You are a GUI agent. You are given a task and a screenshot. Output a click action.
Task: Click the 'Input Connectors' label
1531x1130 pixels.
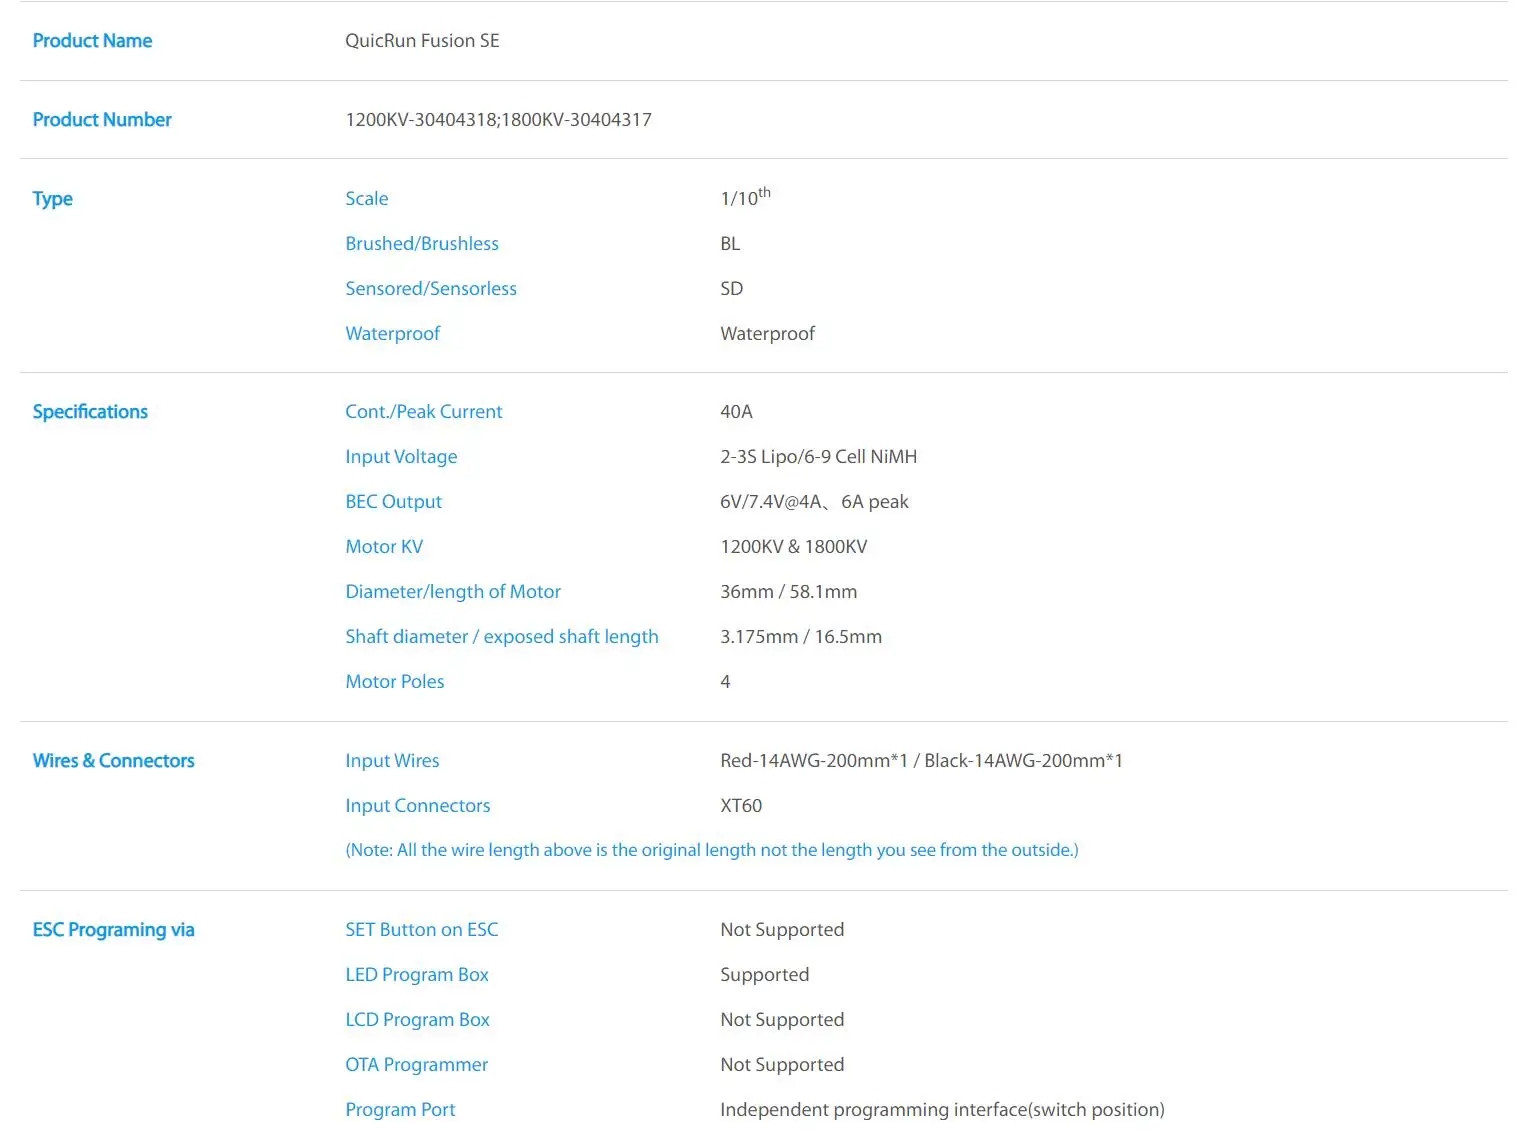417,806
